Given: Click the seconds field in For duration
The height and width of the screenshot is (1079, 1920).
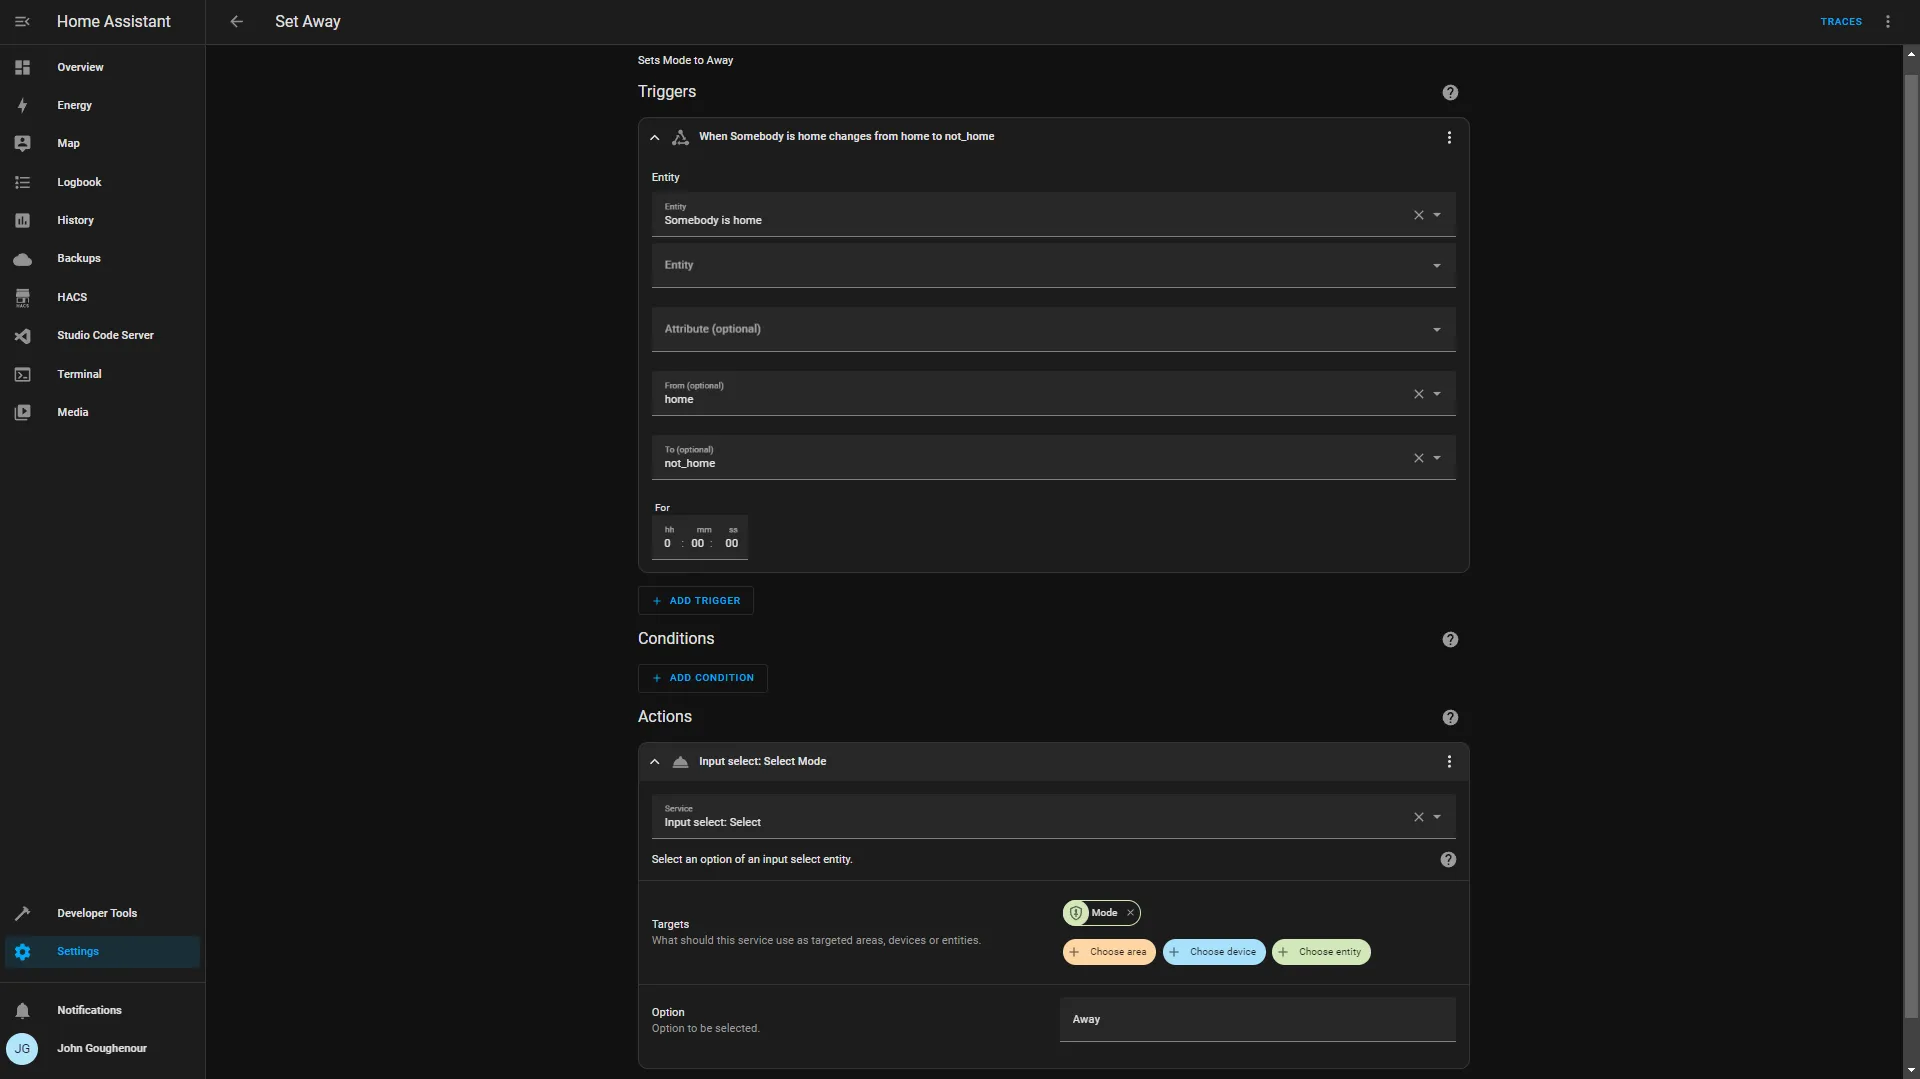Looking at the screenshot, I should (732, 543).
